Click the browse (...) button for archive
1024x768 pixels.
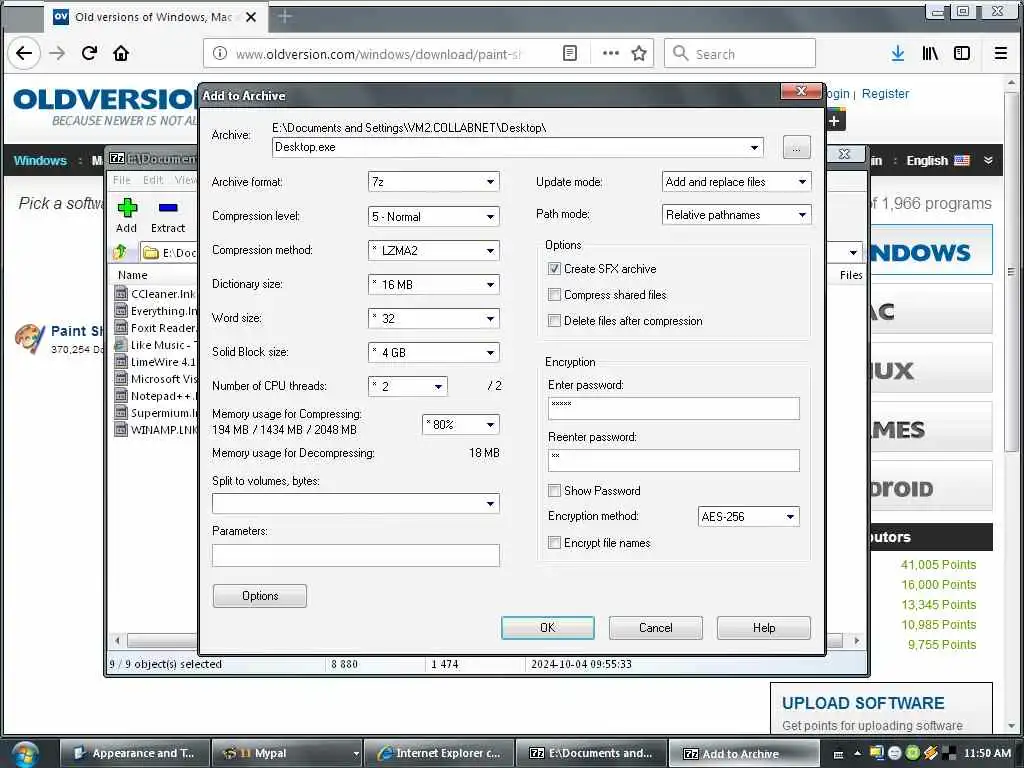point(797,148)
